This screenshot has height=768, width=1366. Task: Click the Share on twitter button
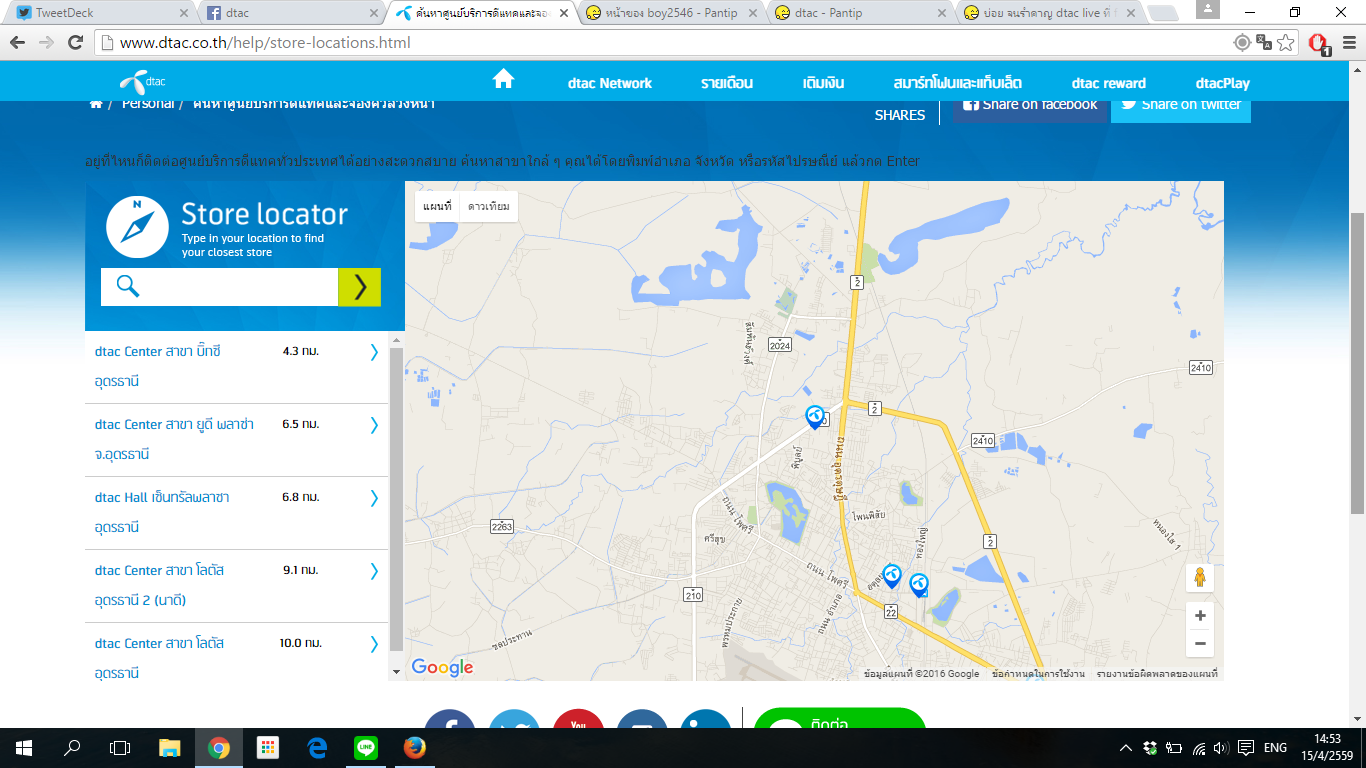tap(1181, 106)
